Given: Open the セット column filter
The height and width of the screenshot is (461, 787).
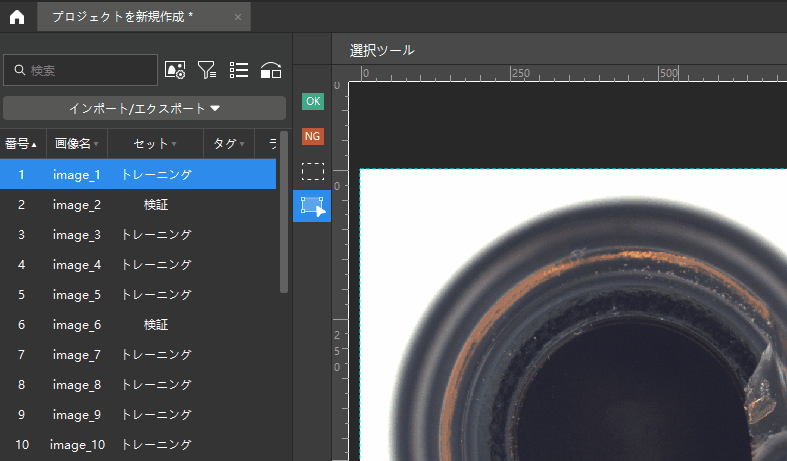Looking at the screenshot, I should 174,144.
